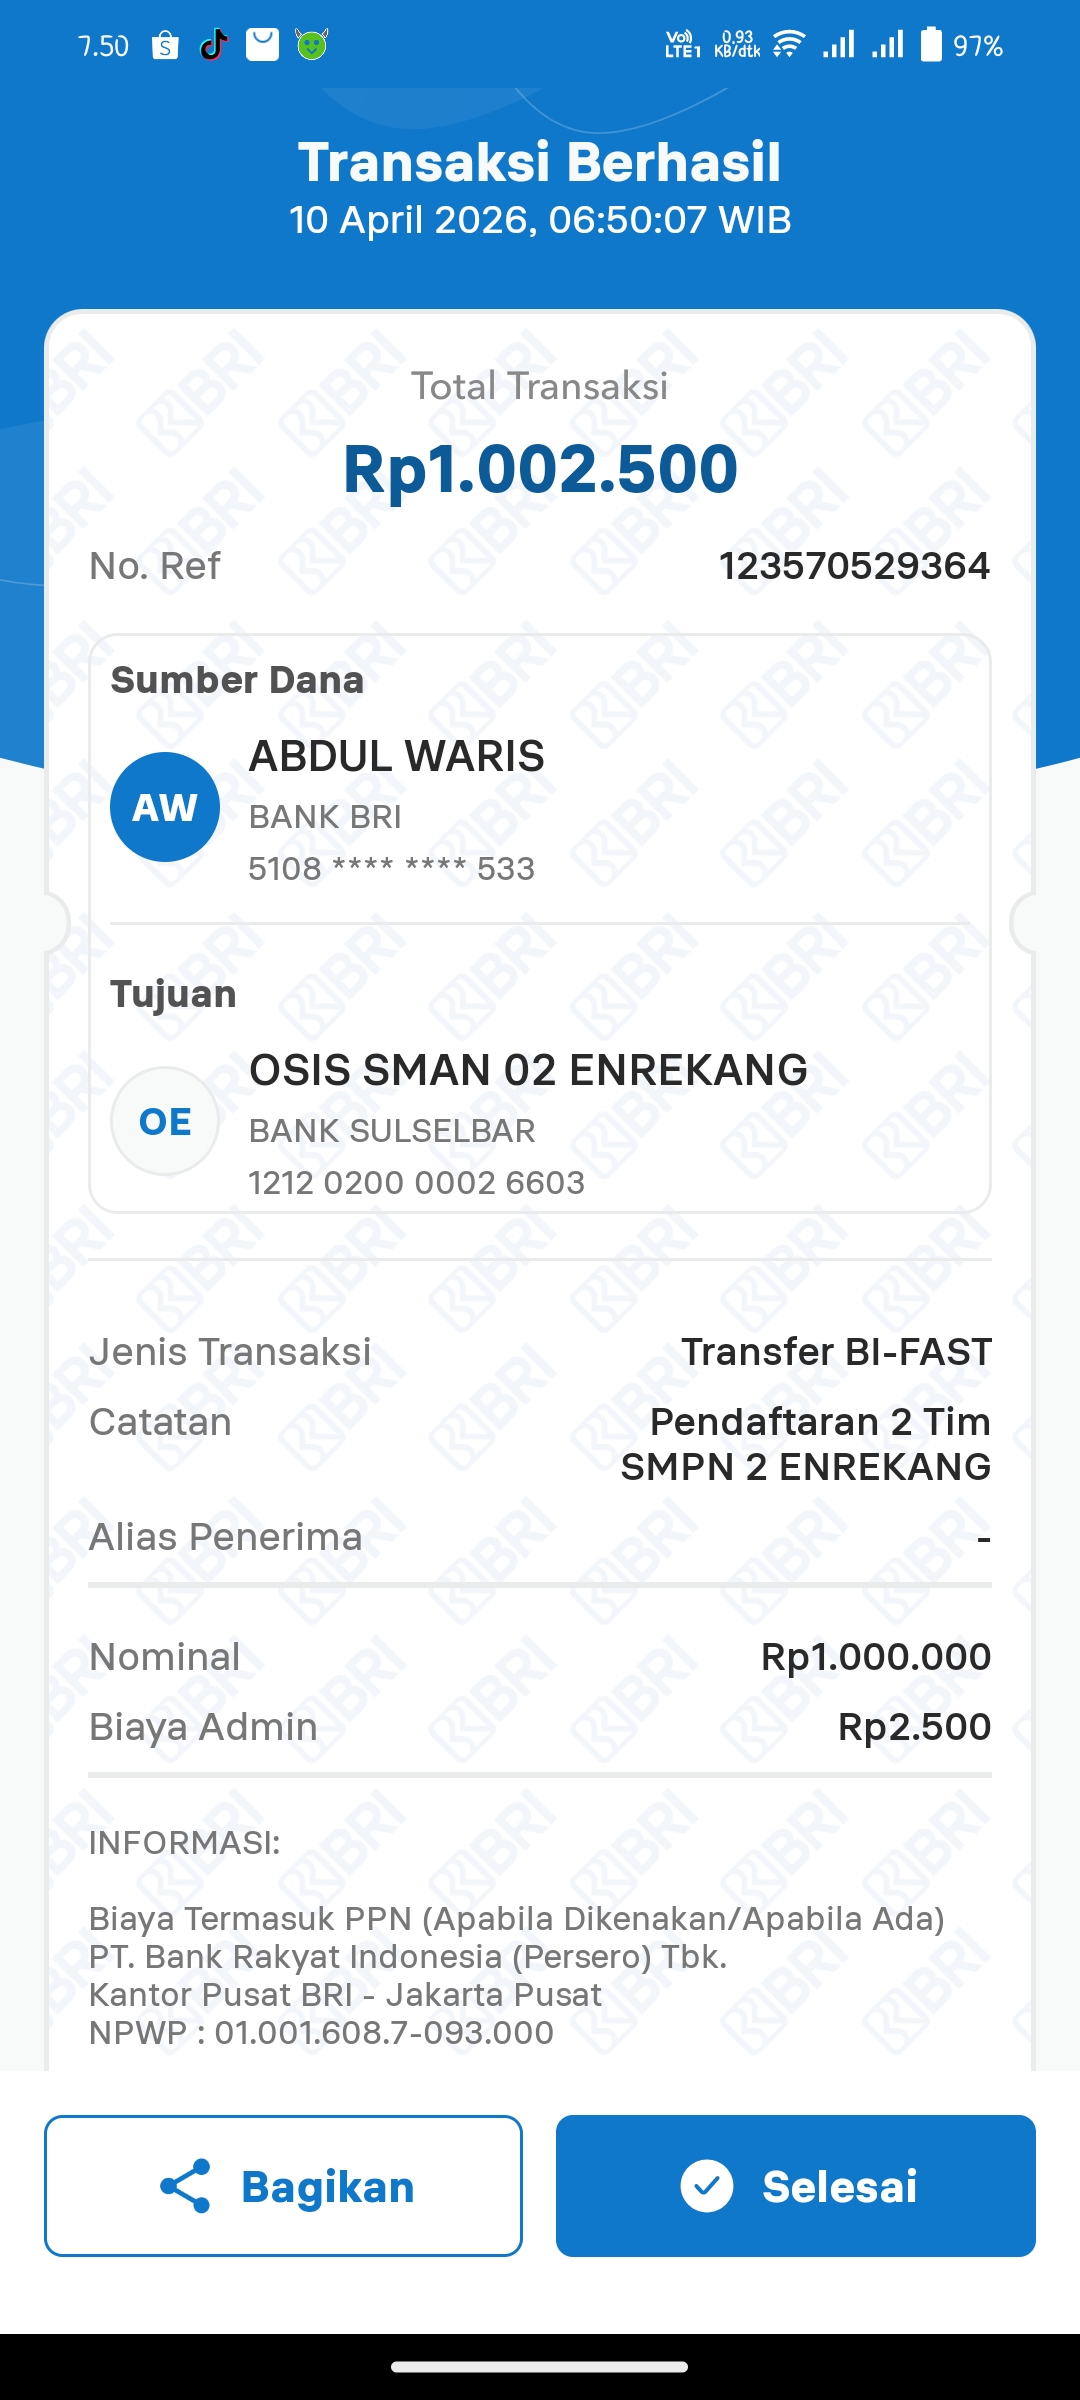Tap the battery icon in status bar
The height and width of the screenshot is (2400, 1080).
931,45
